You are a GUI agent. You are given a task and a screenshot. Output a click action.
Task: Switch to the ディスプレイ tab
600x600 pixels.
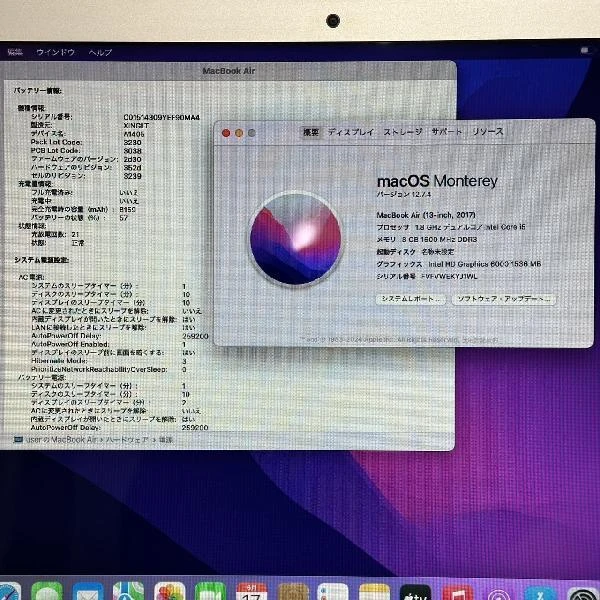click(351, 132)
